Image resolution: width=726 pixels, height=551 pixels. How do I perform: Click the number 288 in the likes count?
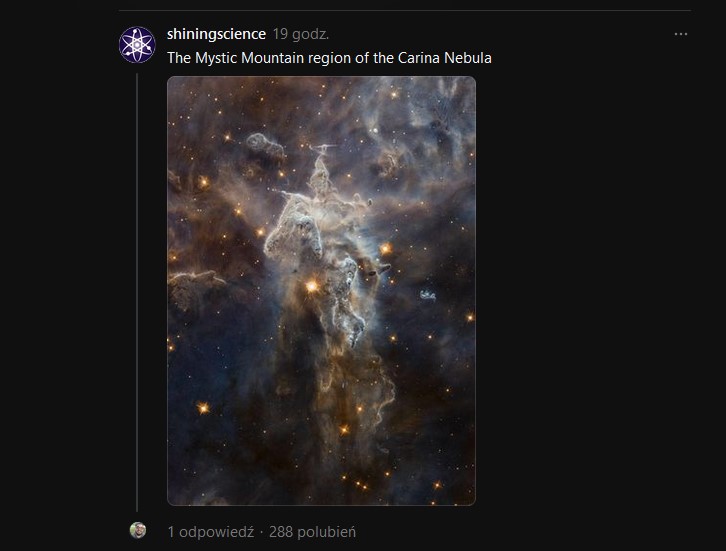click(x=281, y=531)
